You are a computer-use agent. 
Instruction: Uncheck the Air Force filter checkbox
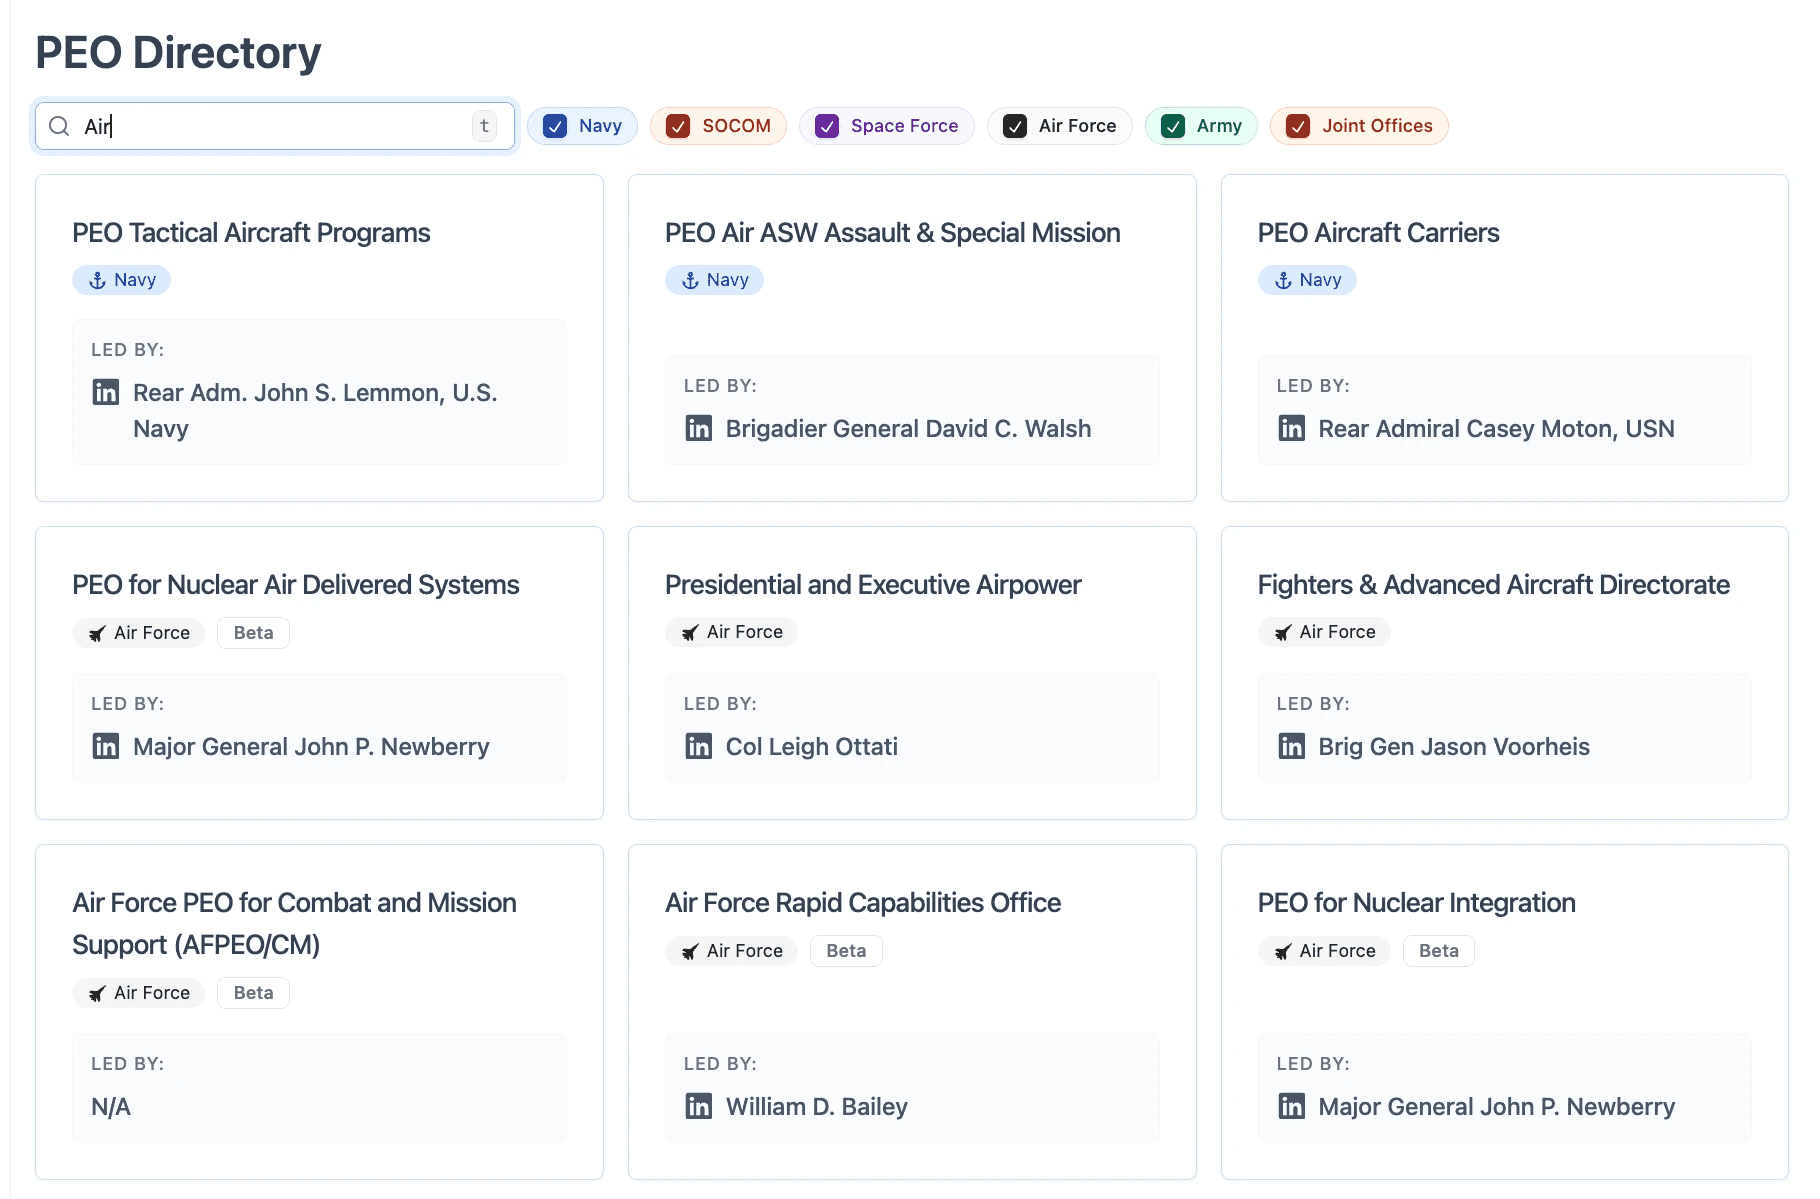tap(1015, 126)
